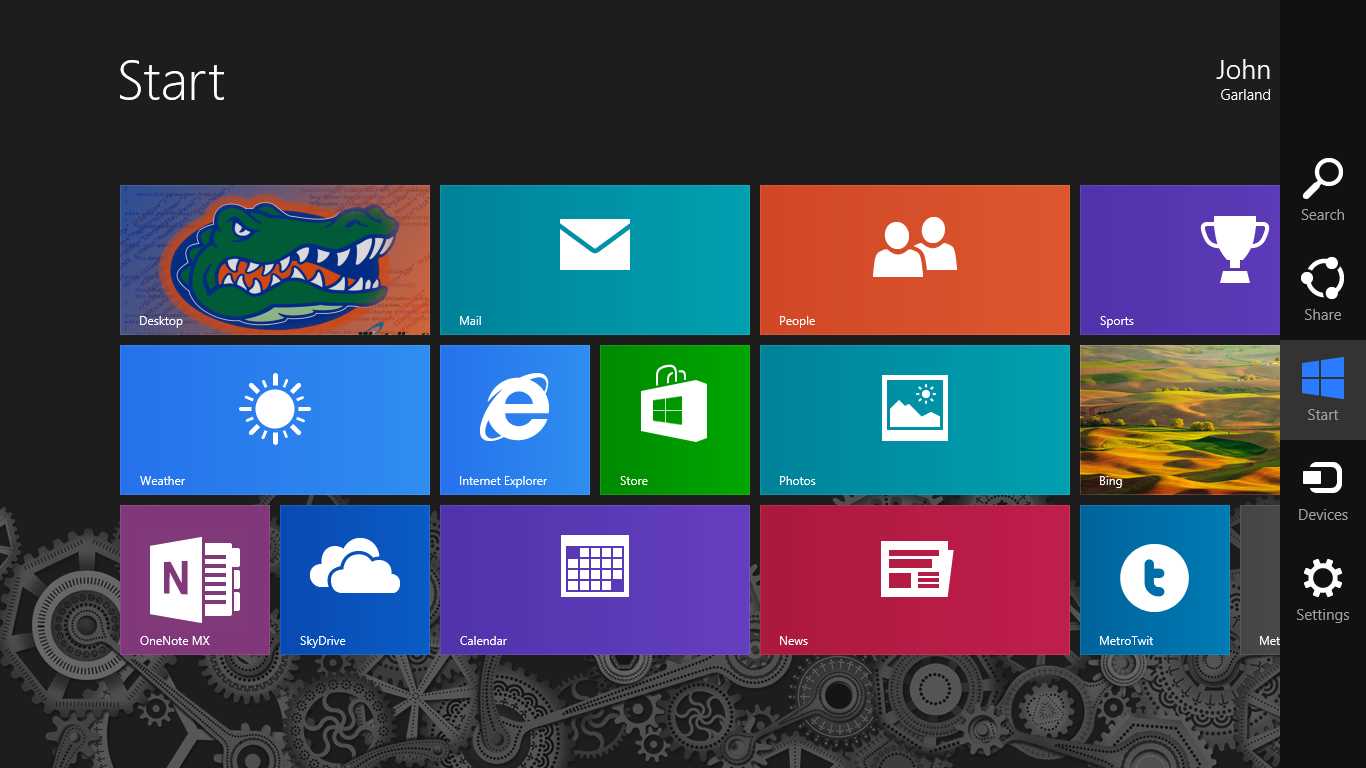Launch the News app
1366x768 pixels.
(914, 579)
